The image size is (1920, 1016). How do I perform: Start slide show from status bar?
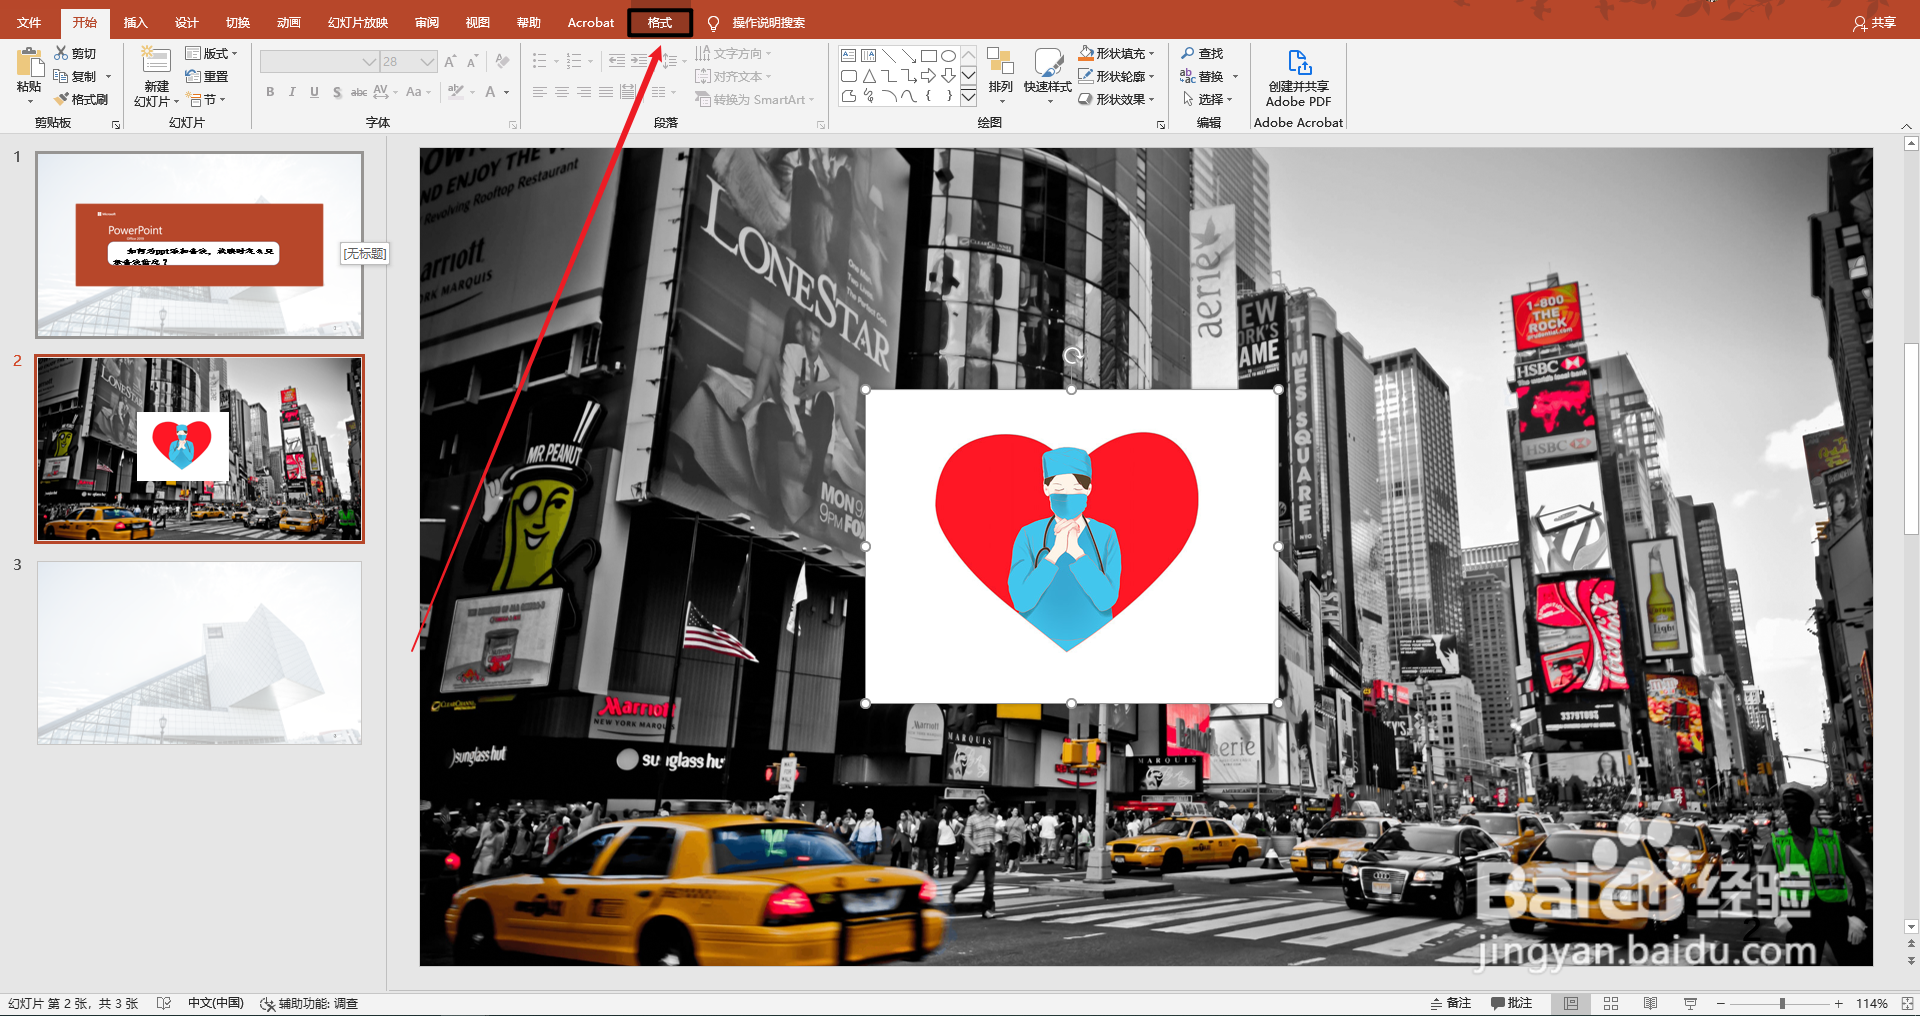point(1690,1003)
